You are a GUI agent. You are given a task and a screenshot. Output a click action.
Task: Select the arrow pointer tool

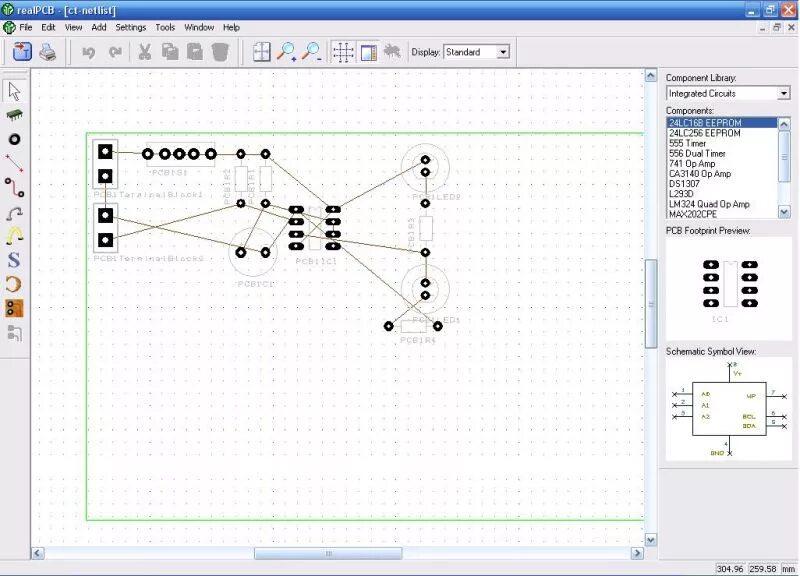click(x=14, y=91)
